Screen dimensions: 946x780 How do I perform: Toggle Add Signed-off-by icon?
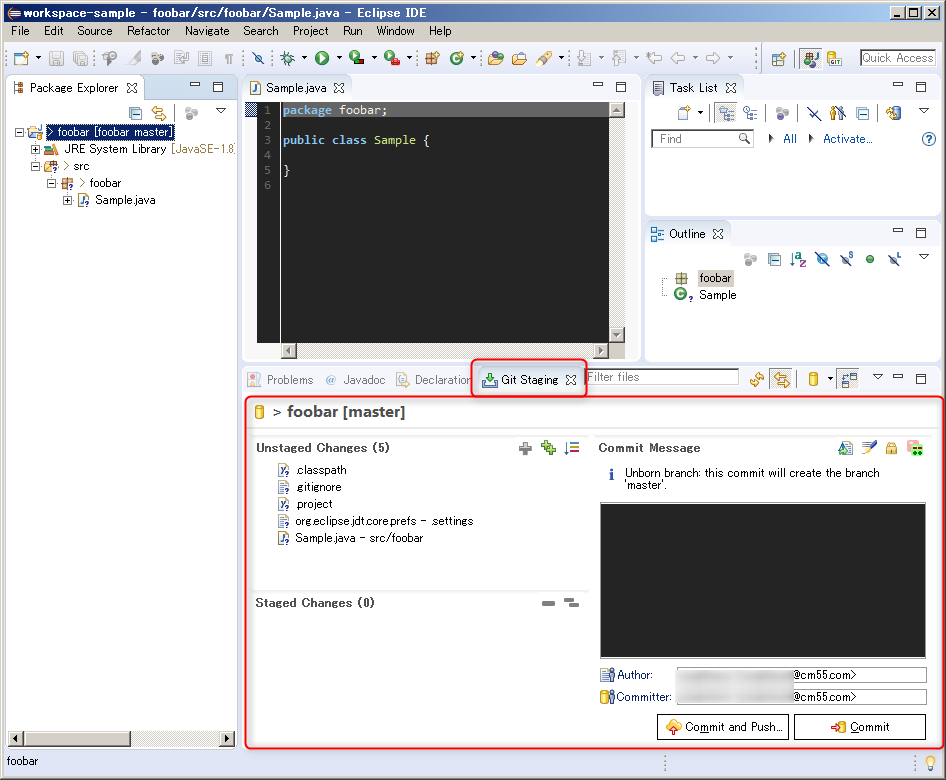(x=869, y=448)
